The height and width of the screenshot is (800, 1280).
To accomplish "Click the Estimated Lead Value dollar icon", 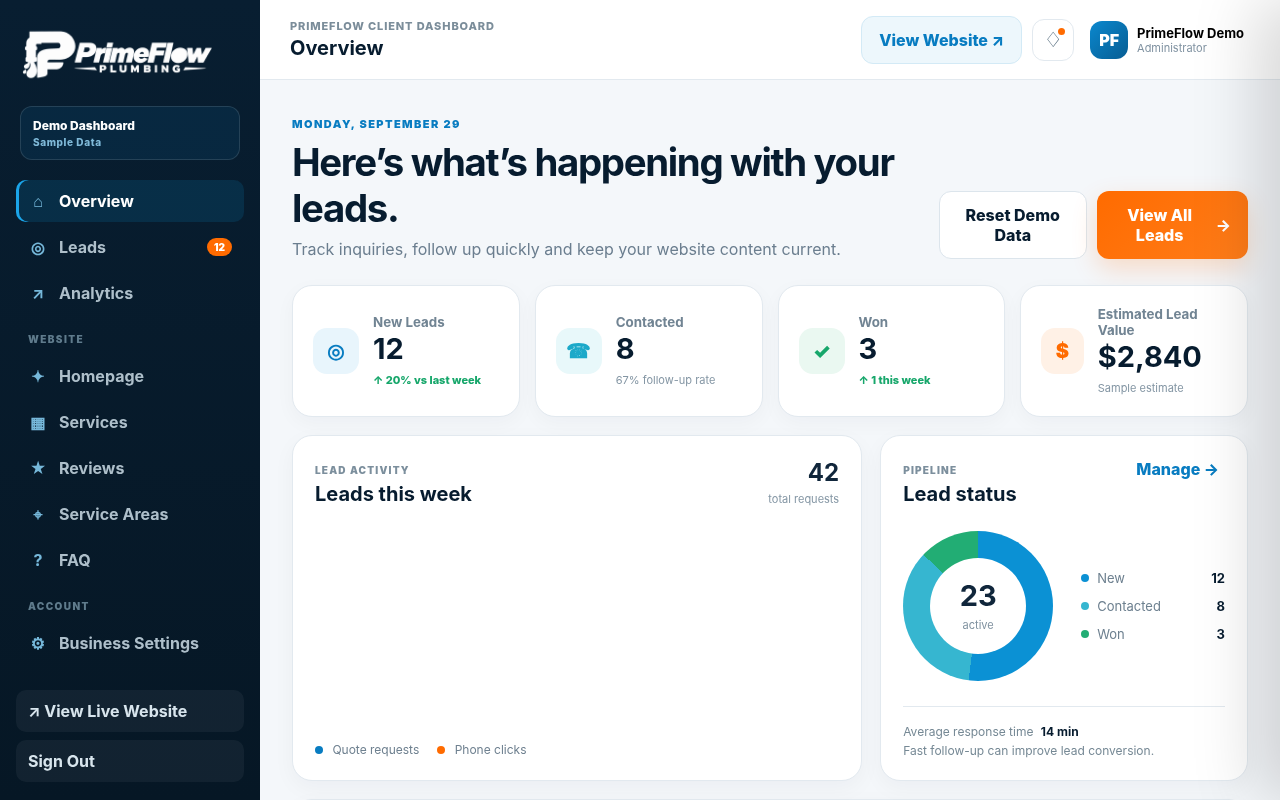I will point(1063,351).
